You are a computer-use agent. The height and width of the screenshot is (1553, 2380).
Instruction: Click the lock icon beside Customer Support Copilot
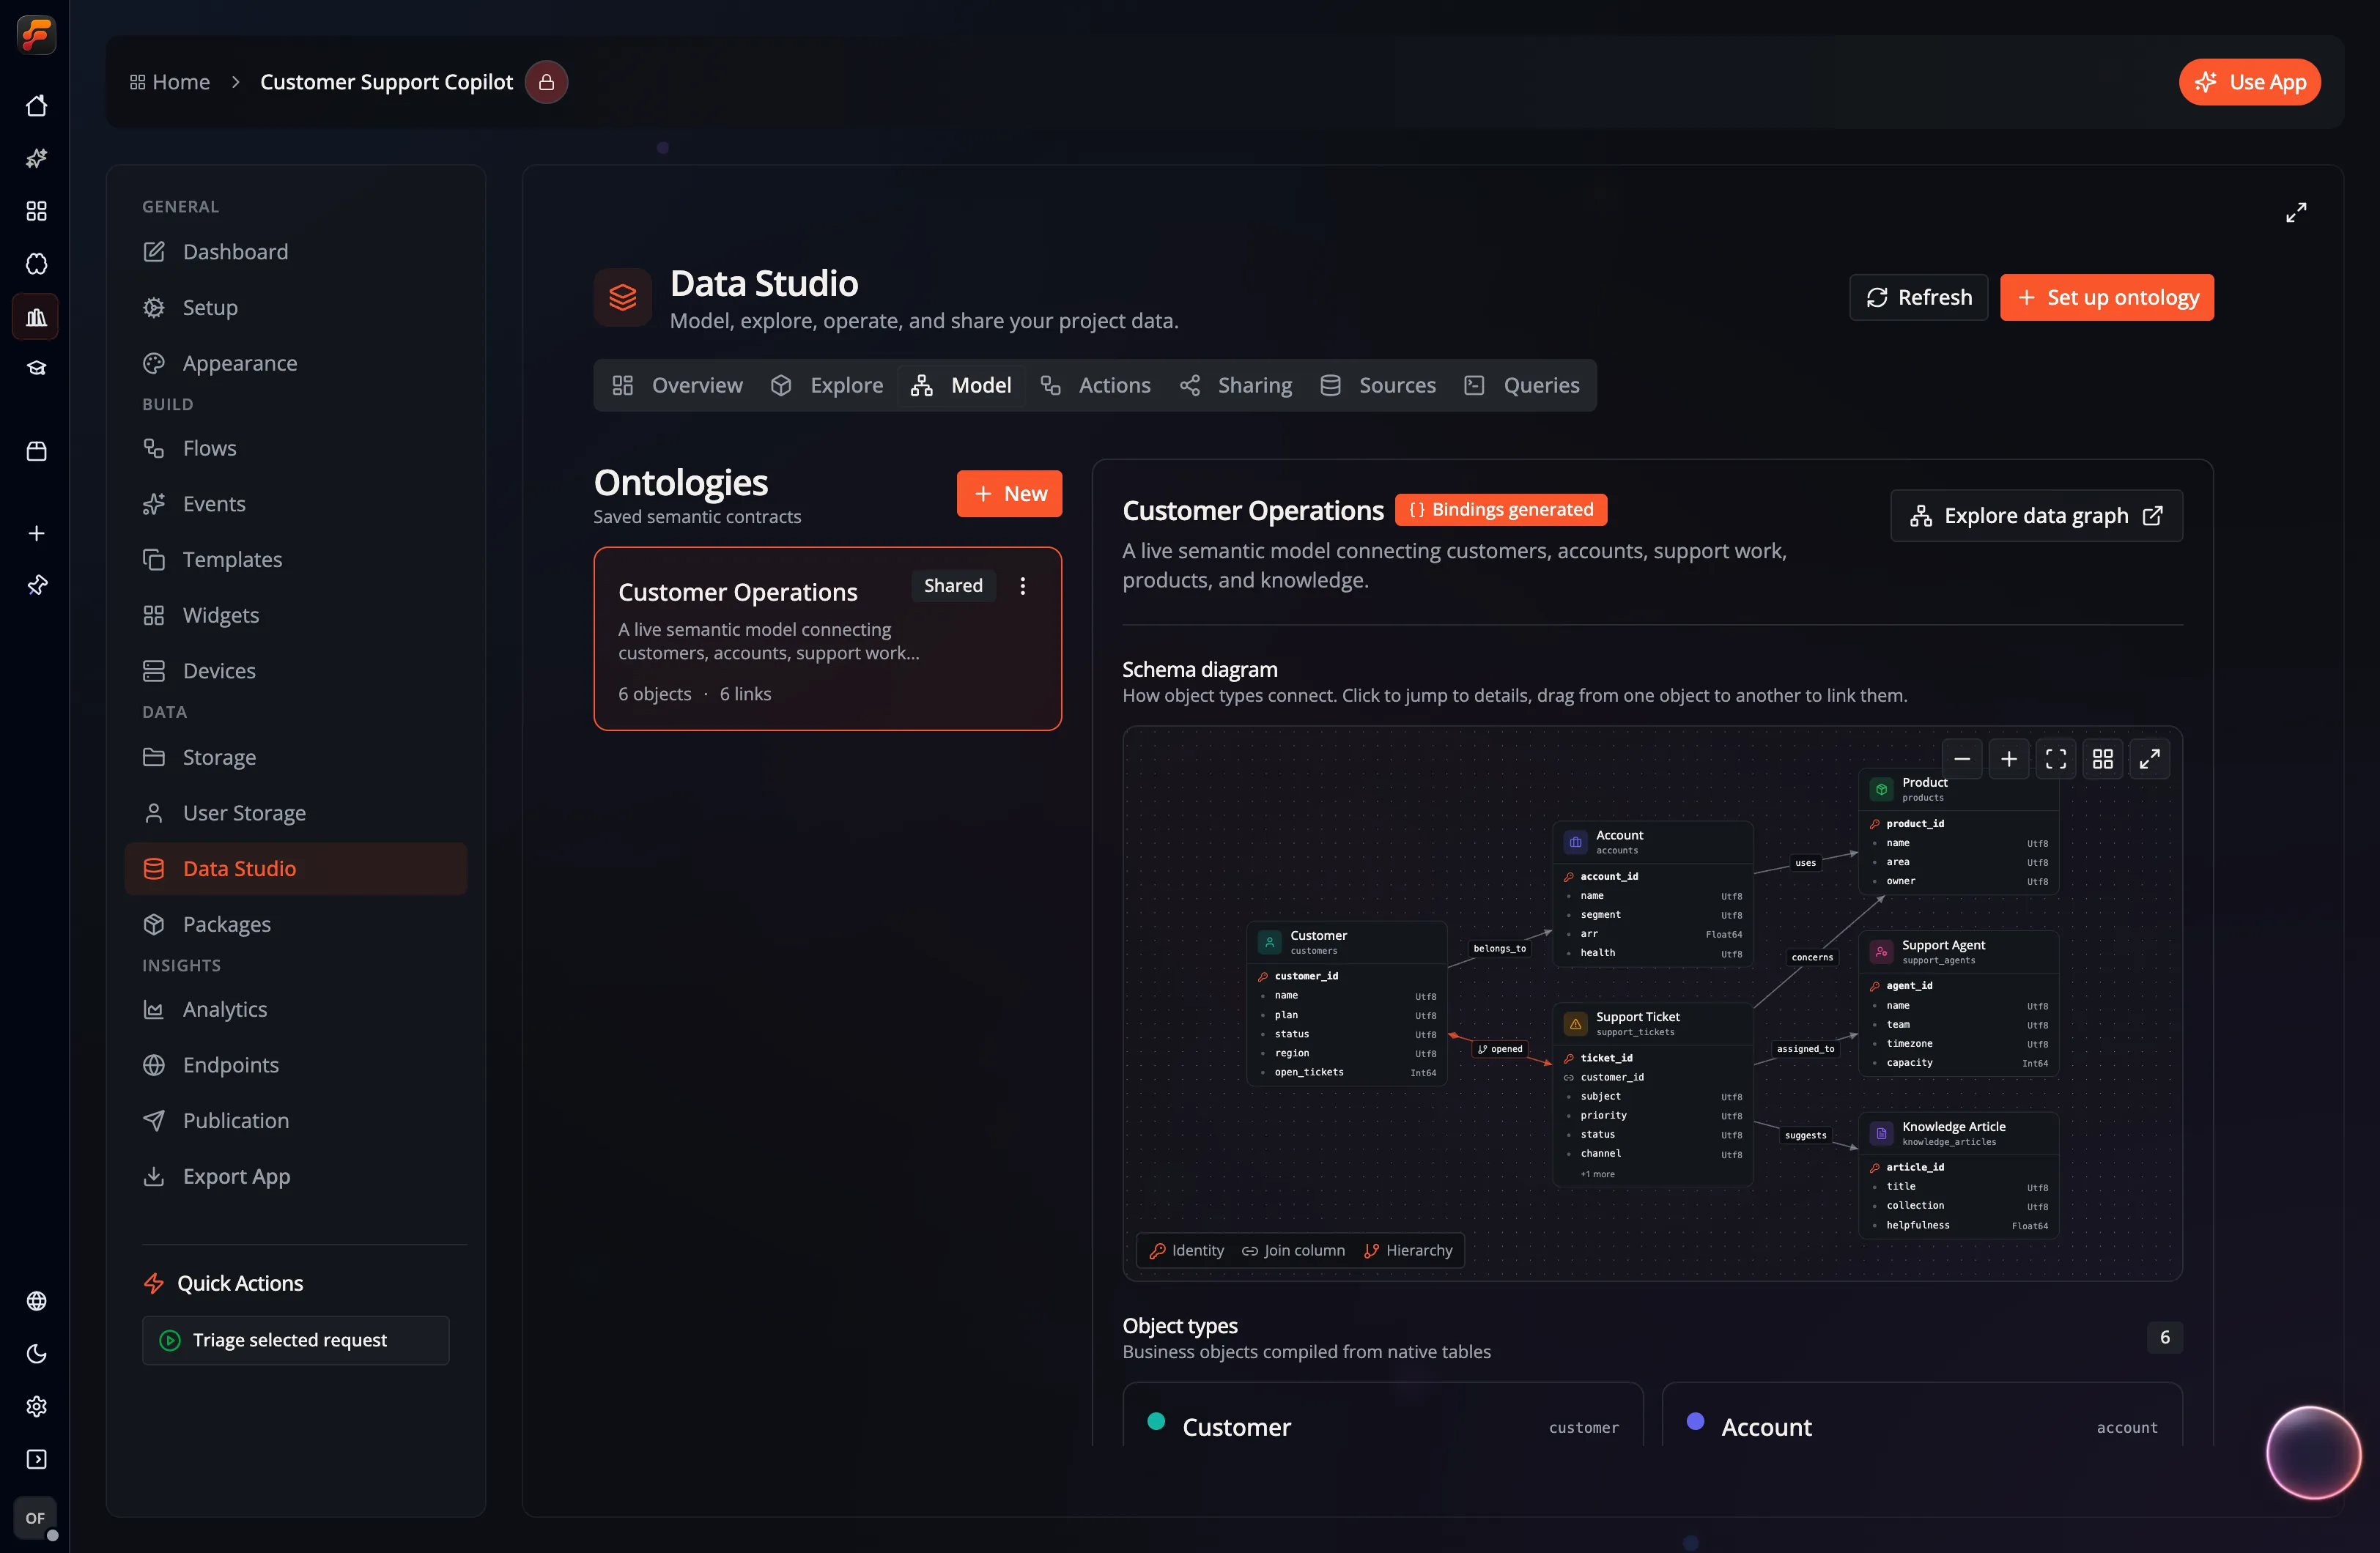click(546, 82)
